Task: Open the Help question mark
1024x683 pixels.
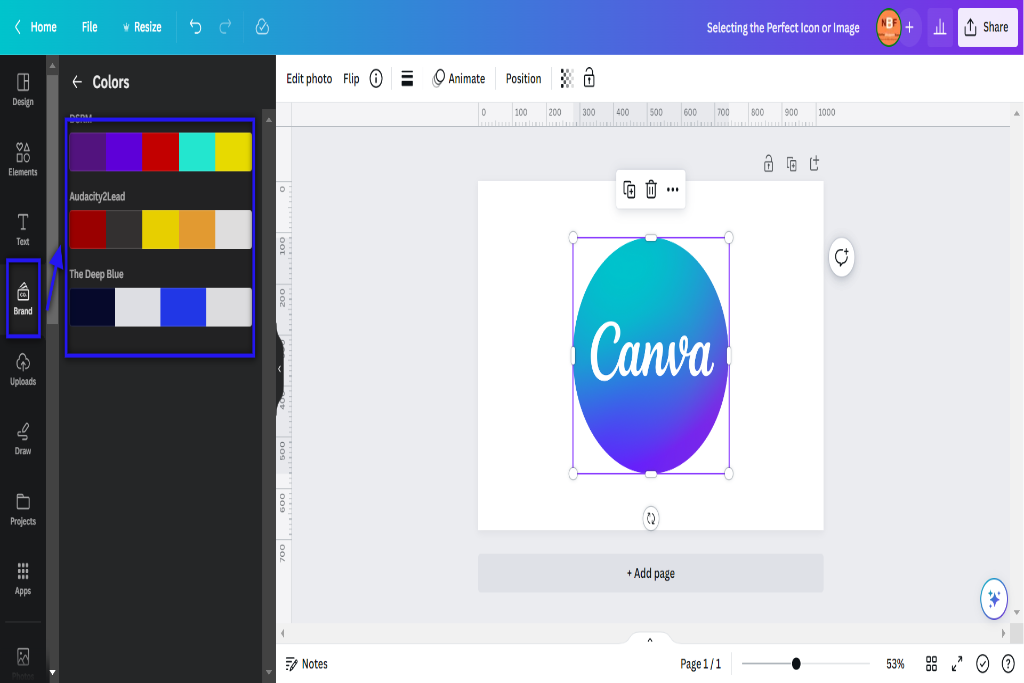Action: click(x=1008, y=663)
